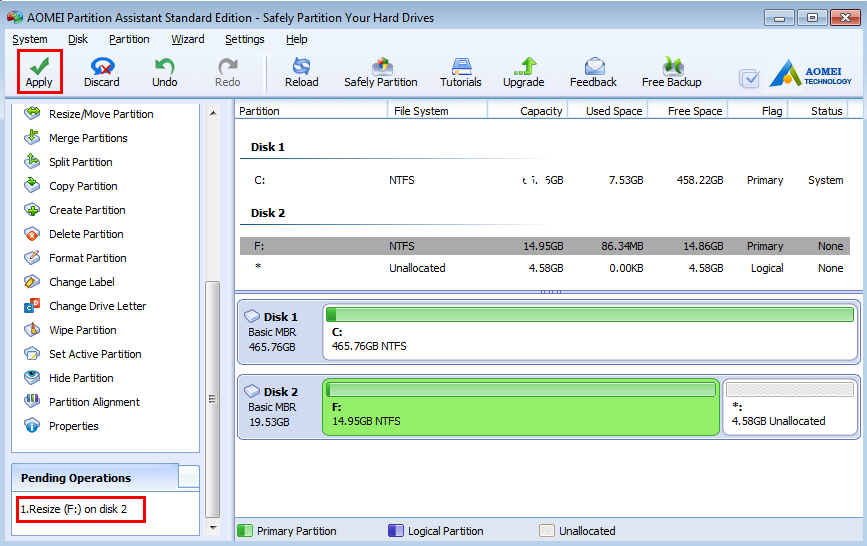Select the F: 14.95GB NTFS partition block
This screenshot has height=546, width=867.
(521, 407)
